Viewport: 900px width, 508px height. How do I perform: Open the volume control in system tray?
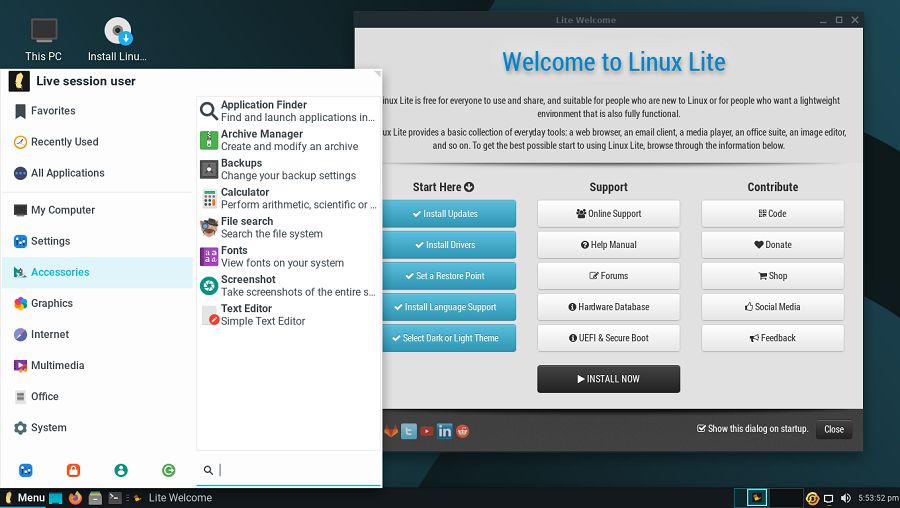(845, 498)
